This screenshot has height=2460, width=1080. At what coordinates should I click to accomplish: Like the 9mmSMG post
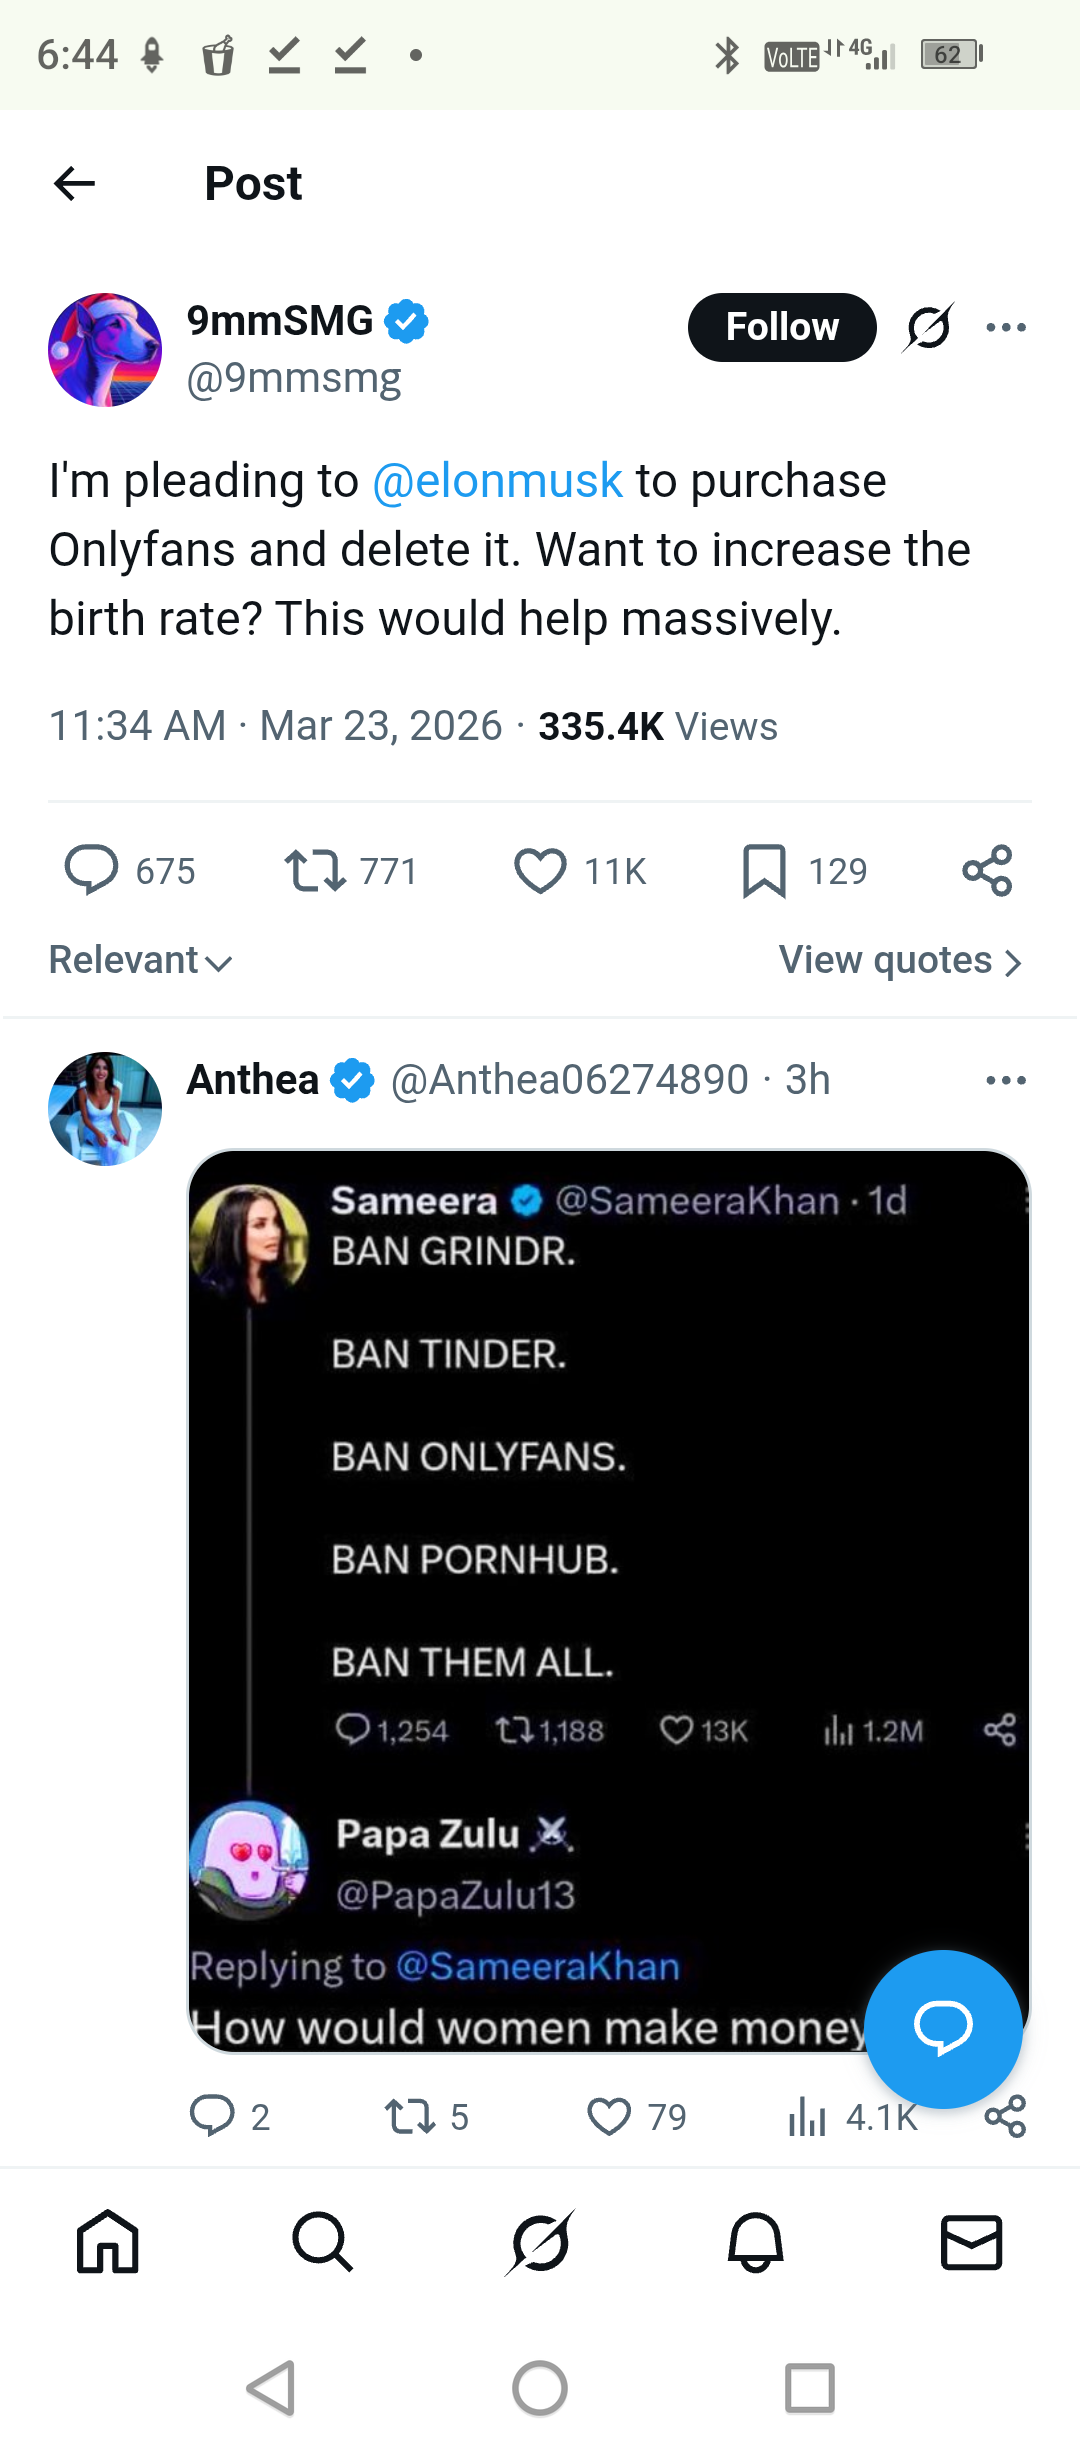[540, 870]
